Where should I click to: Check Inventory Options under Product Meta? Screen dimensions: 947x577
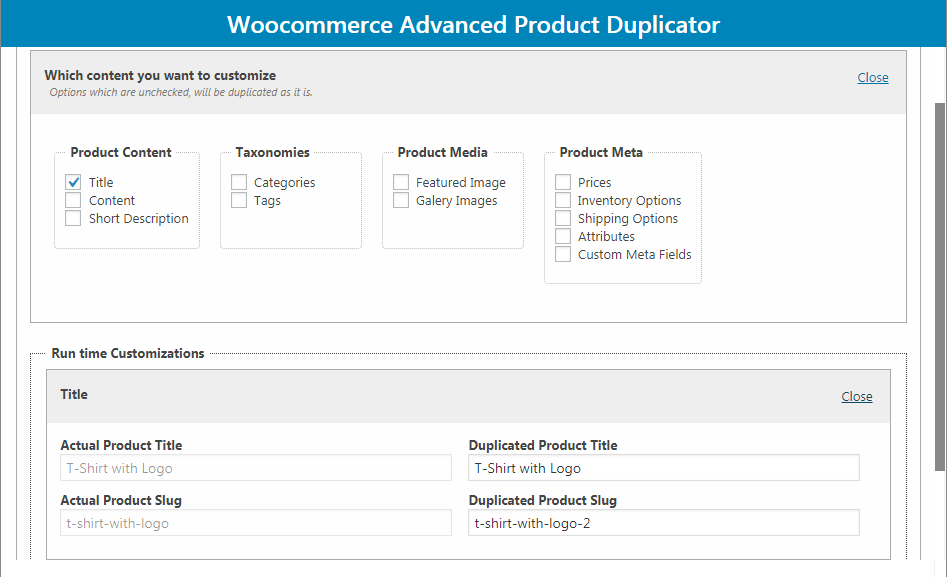(x=563, y=200)
